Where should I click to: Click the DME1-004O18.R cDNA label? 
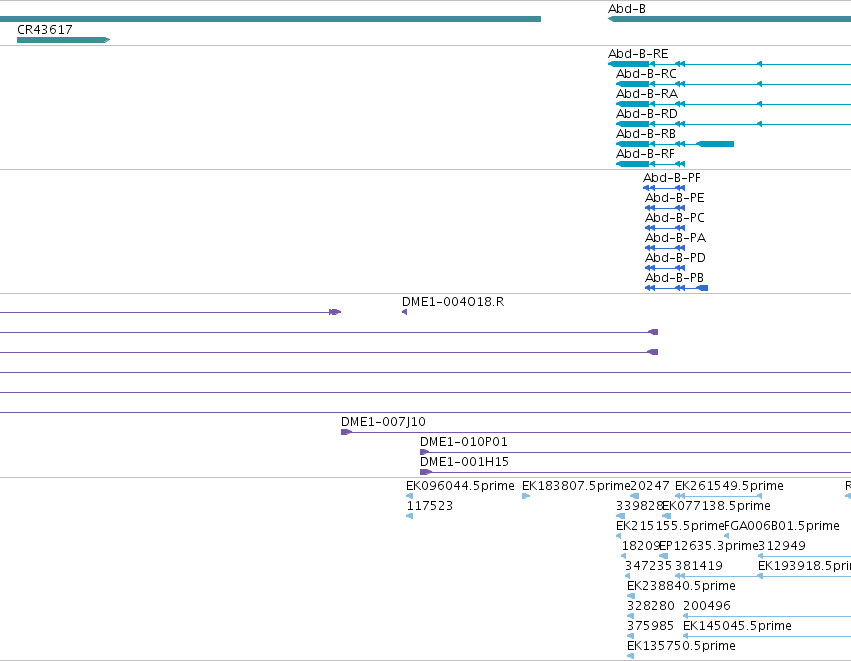pyautogui.click(x=453, y=302)
